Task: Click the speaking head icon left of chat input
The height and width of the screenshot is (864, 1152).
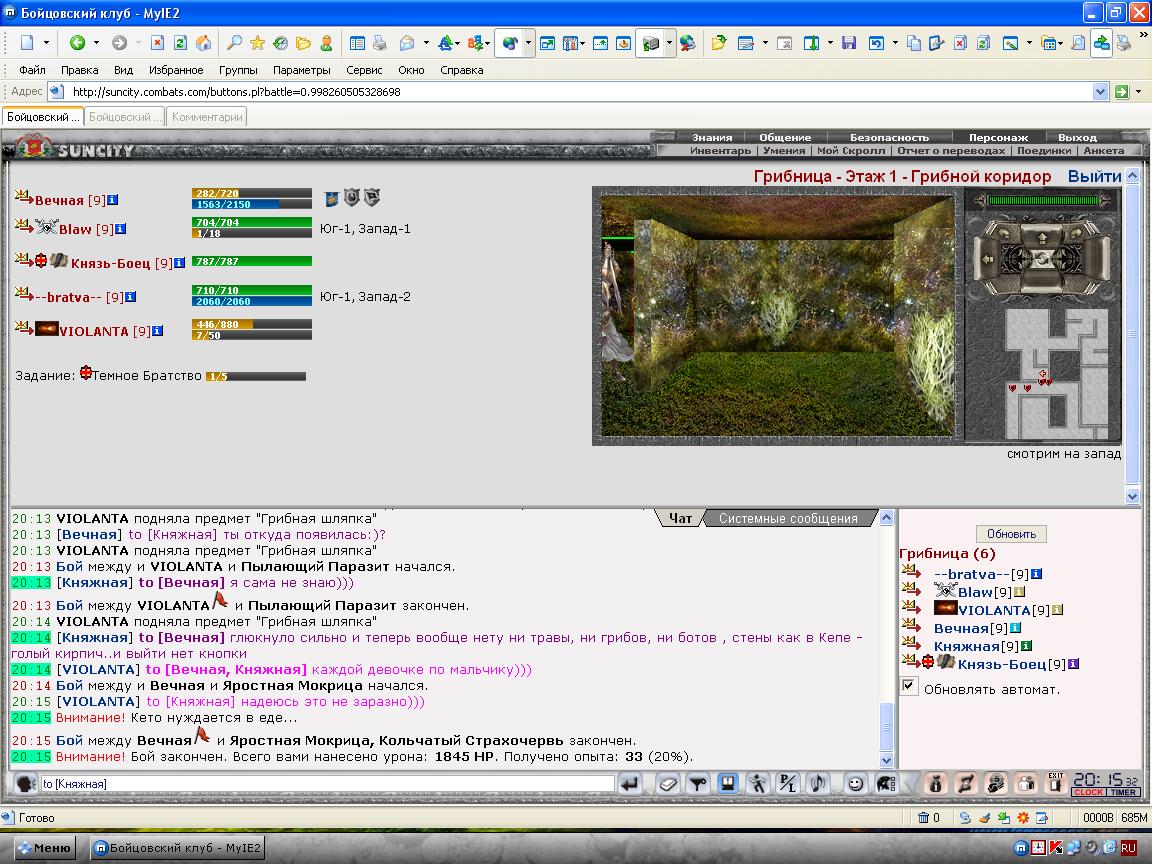Action: pyautogui.click(x=26, y=784)
